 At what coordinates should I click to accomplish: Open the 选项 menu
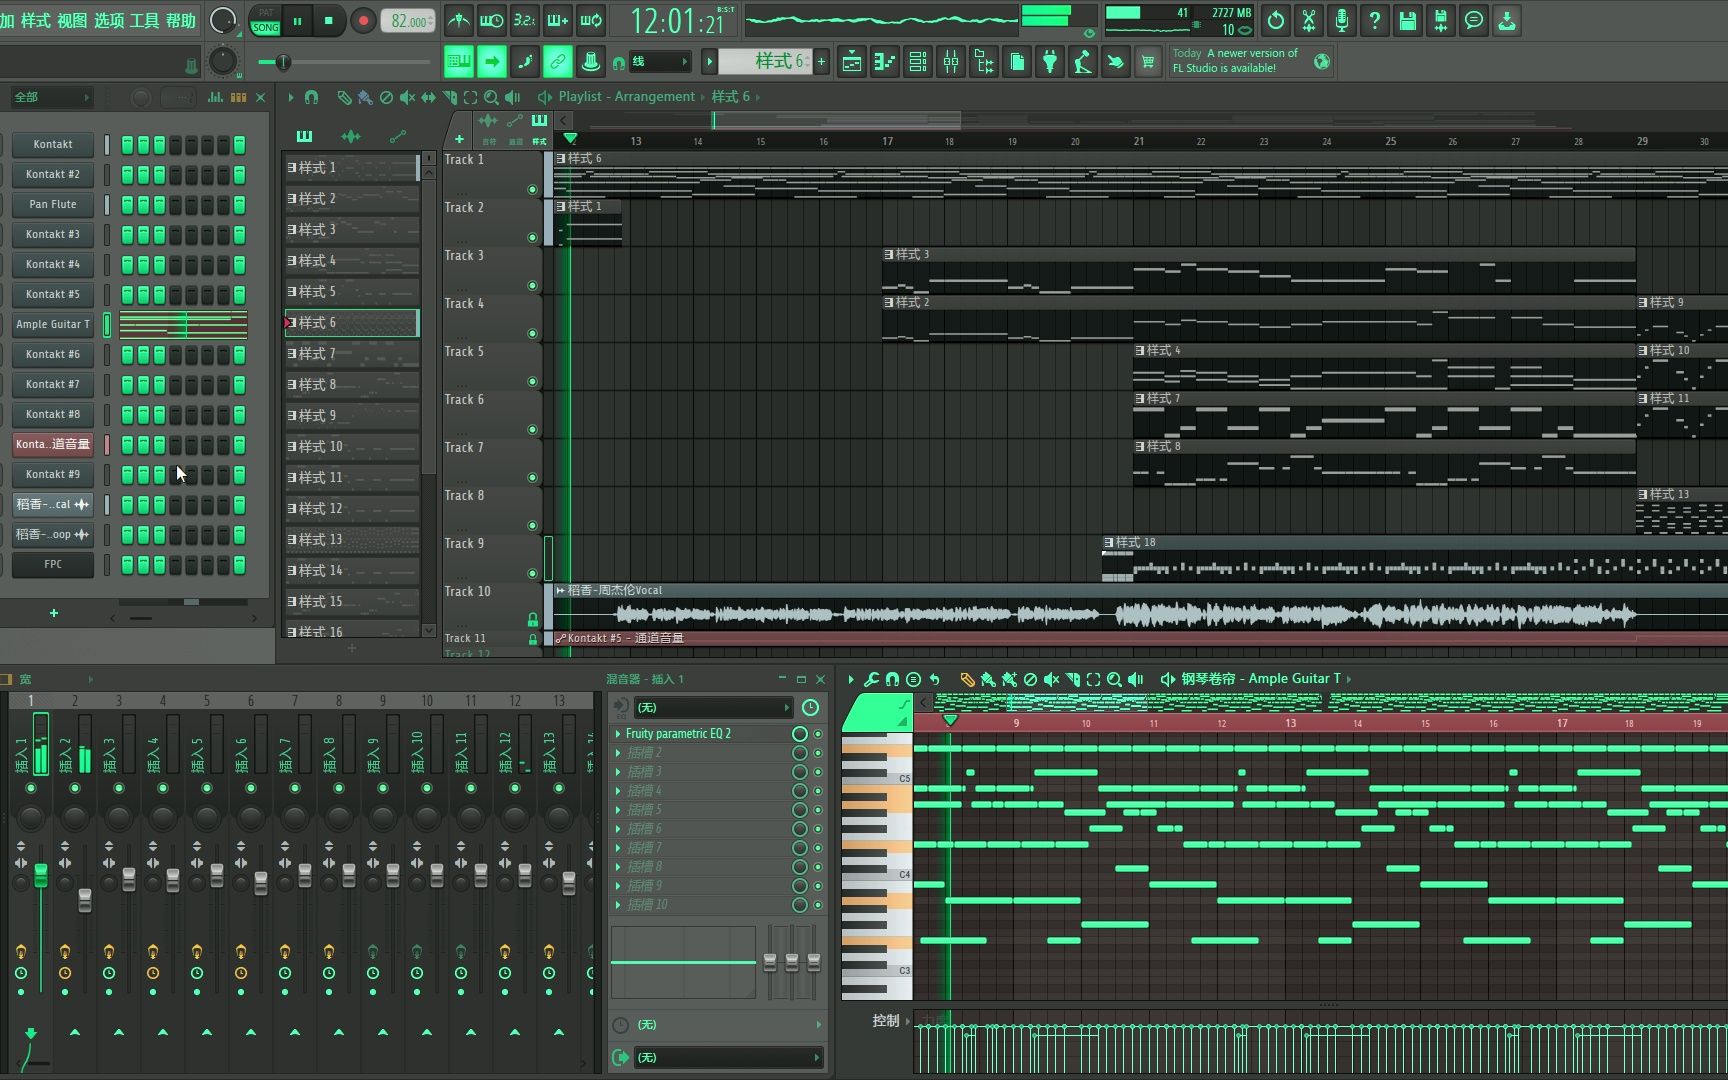[x=108, y=20]
